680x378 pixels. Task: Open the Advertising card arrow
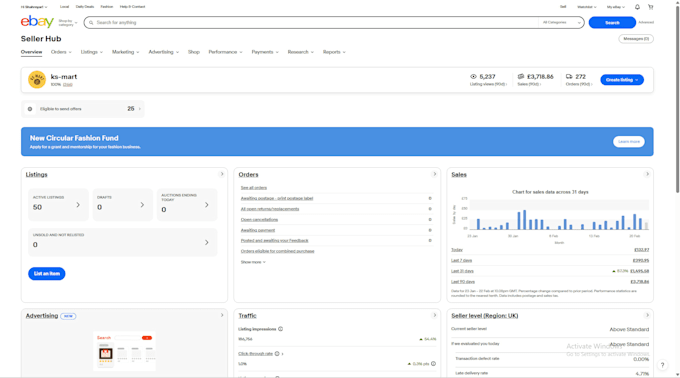pyautogui.click(x=222, y=315)
